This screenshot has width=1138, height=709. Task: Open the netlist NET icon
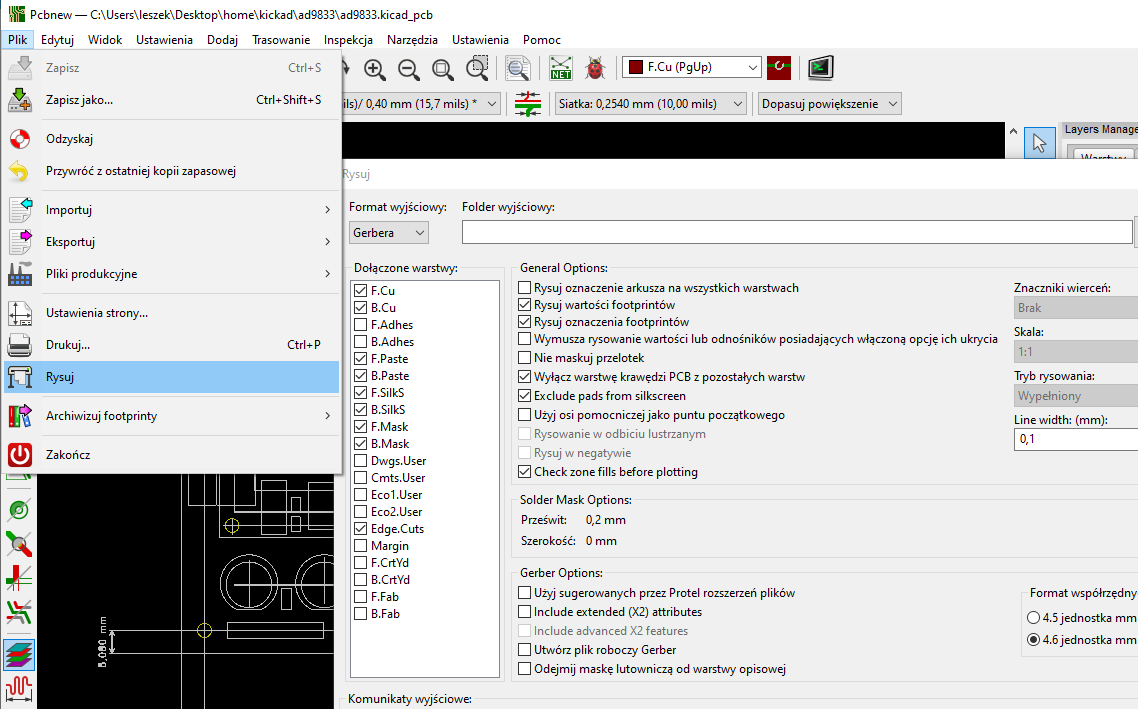point(560,68)
